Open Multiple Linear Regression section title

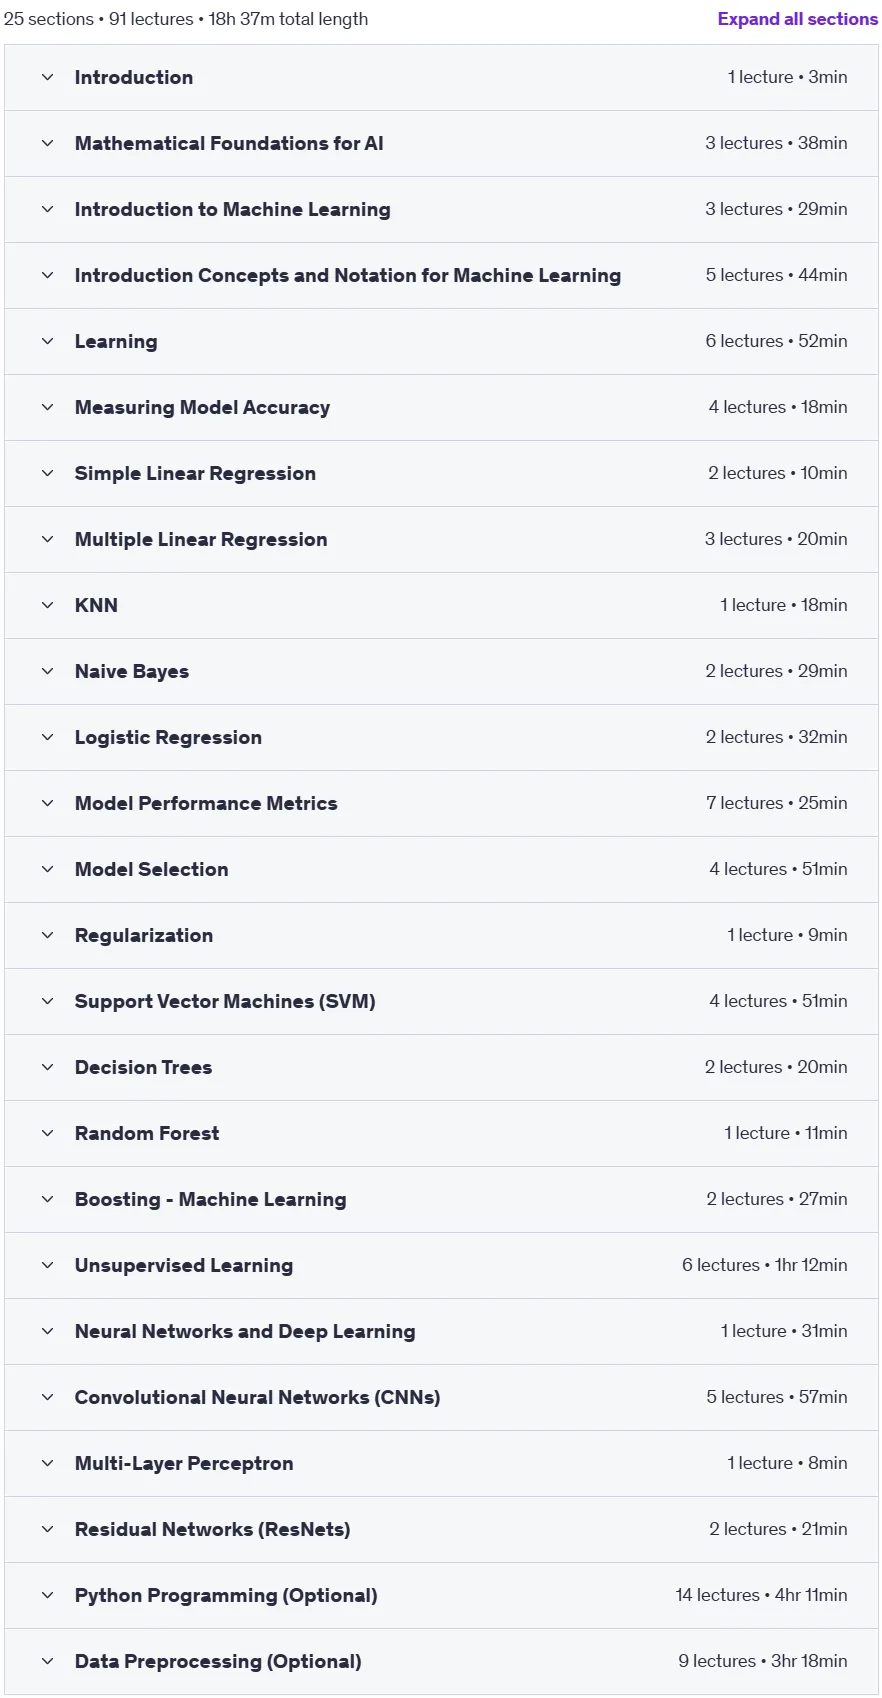[x=201, y=539]
